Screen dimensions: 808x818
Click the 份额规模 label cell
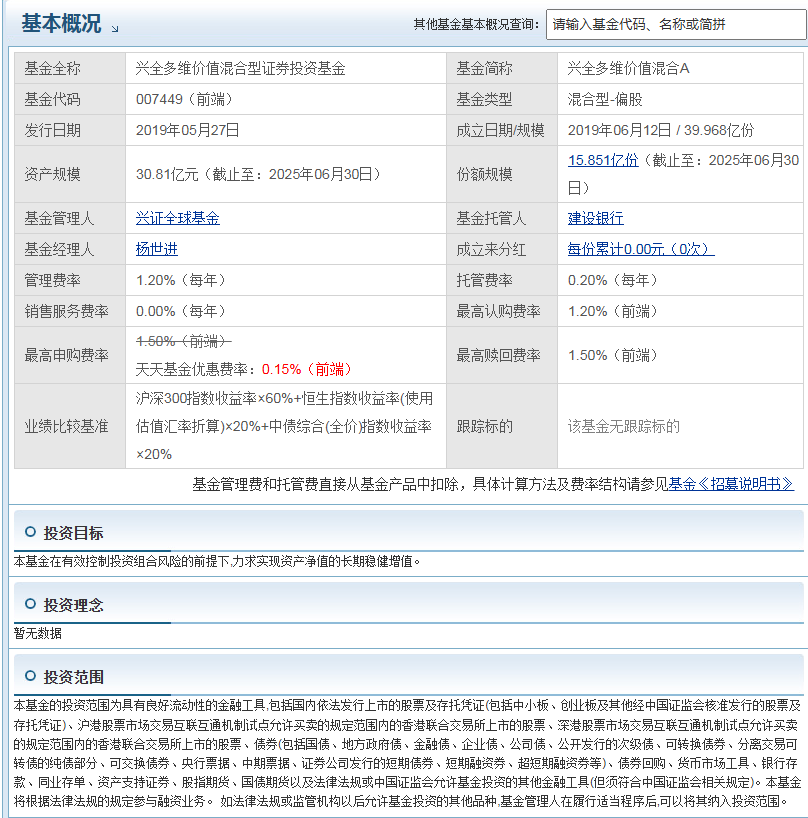click(x=502, y=174)
